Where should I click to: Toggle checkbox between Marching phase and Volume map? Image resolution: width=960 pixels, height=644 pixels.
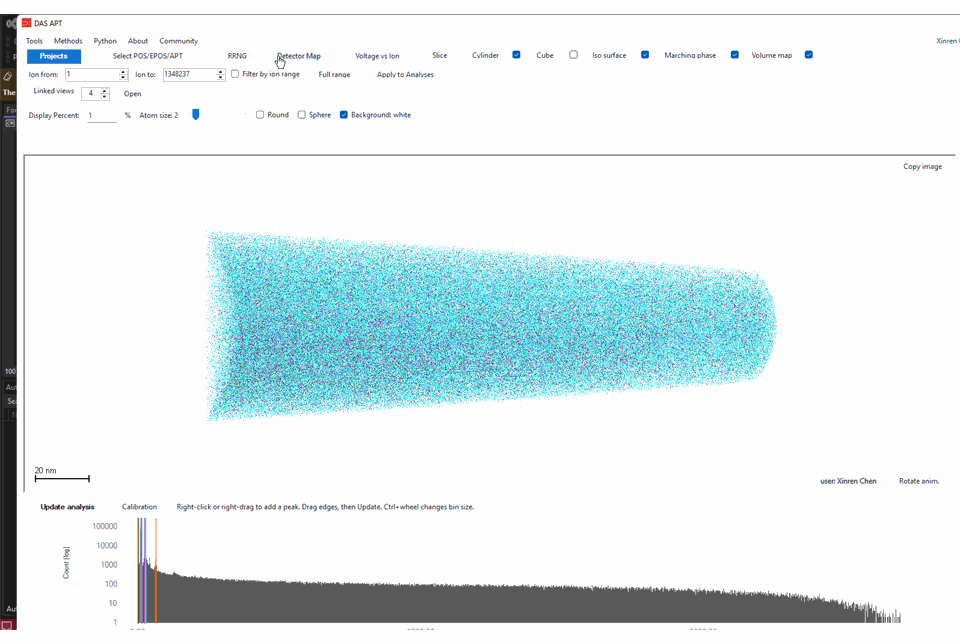click(x=735, y=54)
